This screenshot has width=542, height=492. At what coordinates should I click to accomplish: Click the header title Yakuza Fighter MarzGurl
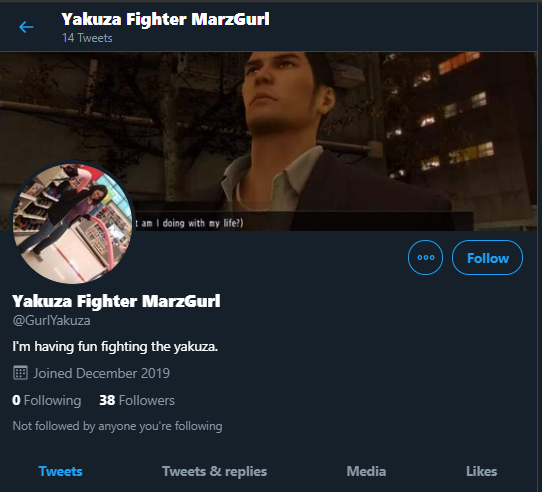point(165,19)
